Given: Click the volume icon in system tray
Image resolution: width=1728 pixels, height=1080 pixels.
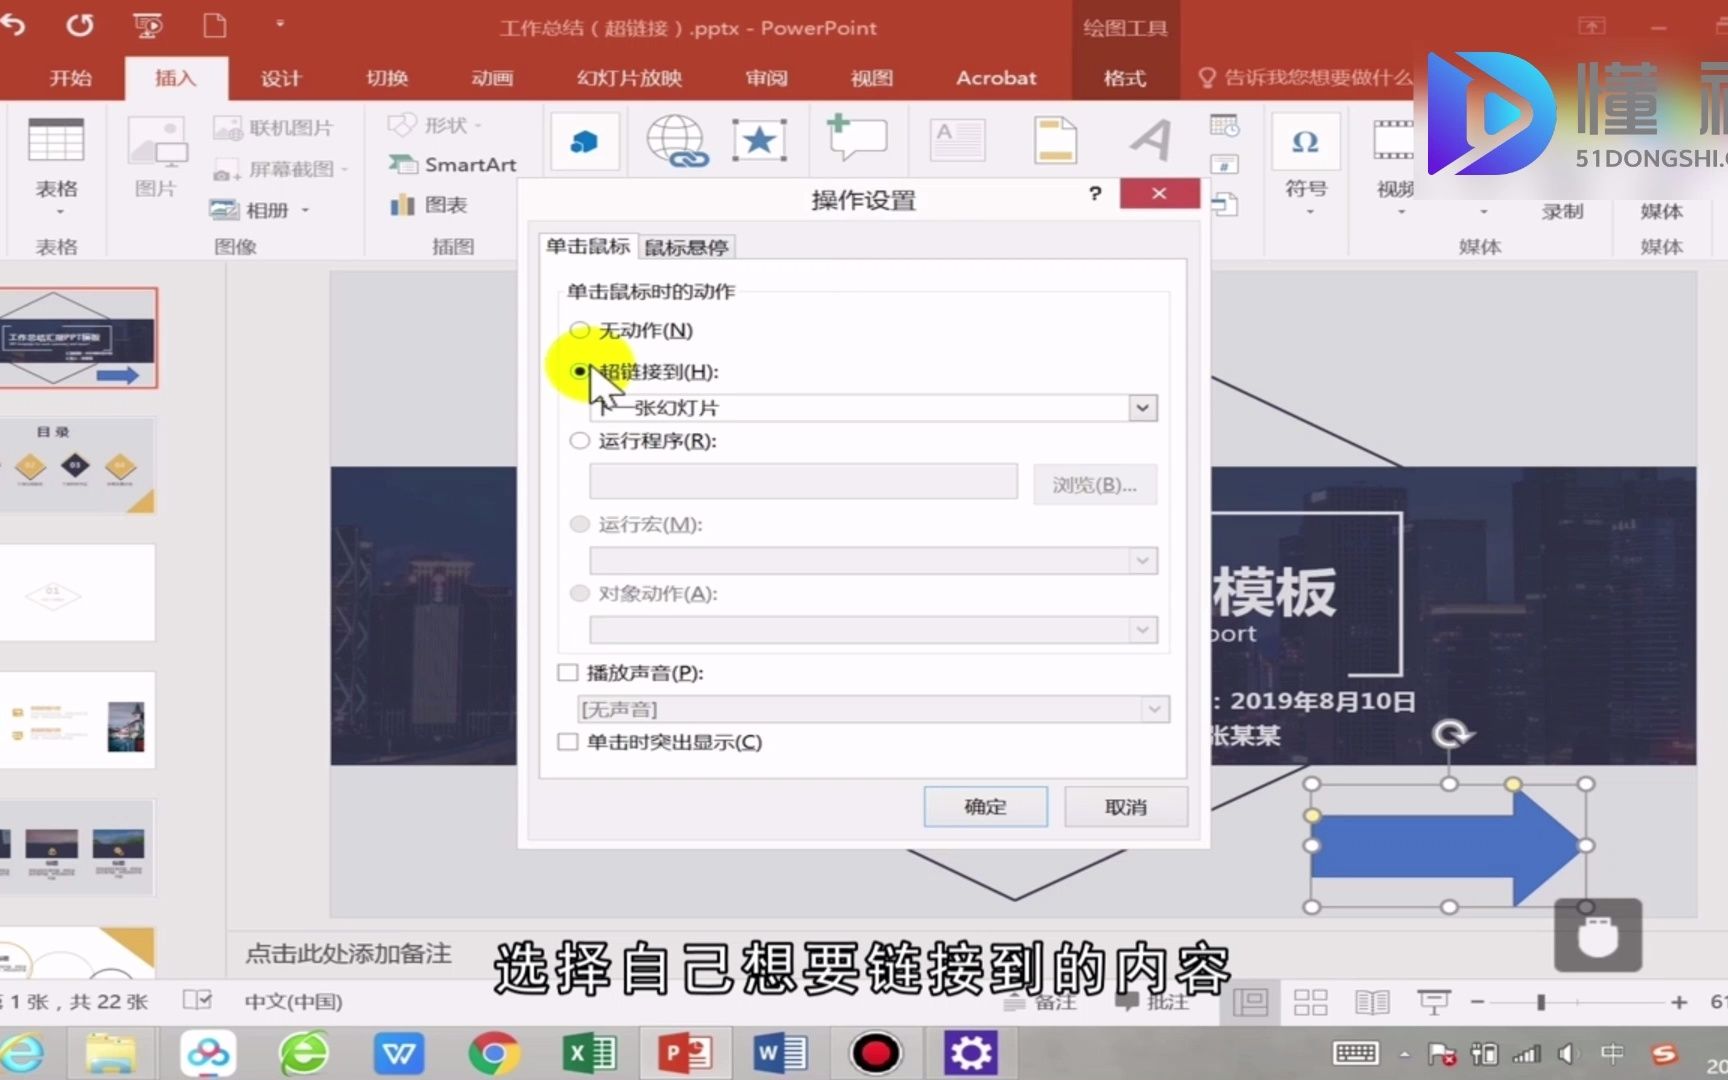Looking at the screenshot, I should click(1567, 1053).
